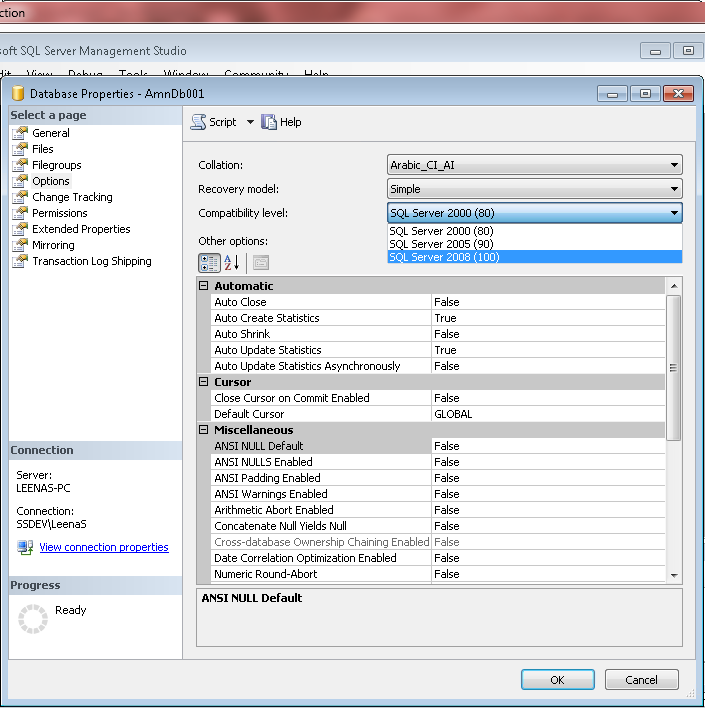Screen dimensions: 705x708
Task: Open the Mirroring page
Action: pyautogui.click(x=53, y=245)
